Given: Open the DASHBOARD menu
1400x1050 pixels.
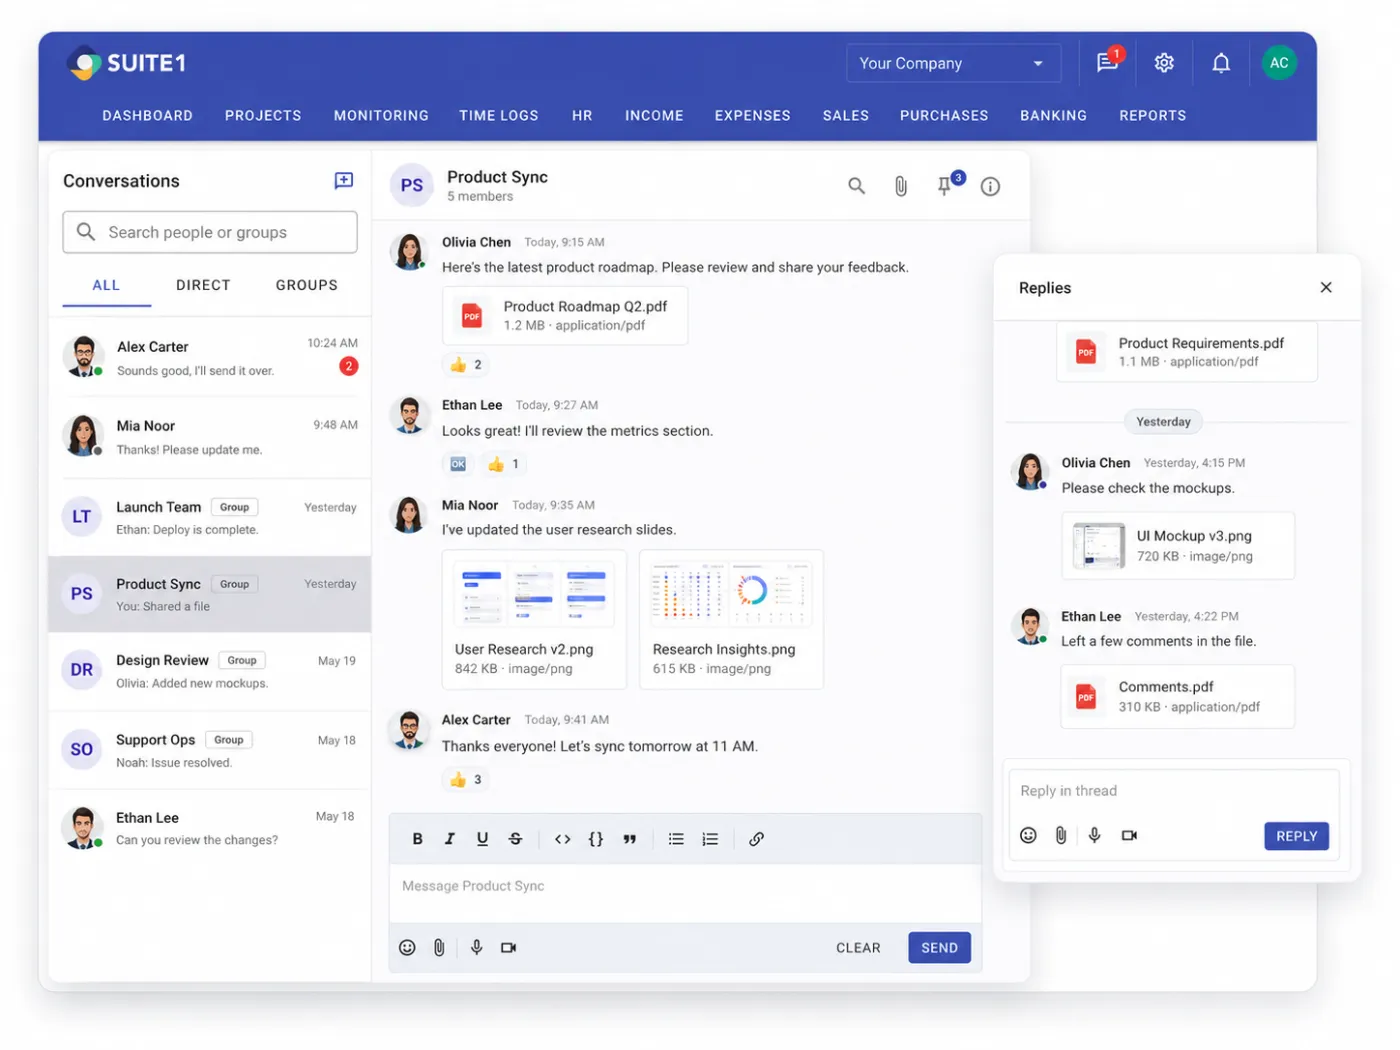Looking at the screenshot, I should [148, 116].
